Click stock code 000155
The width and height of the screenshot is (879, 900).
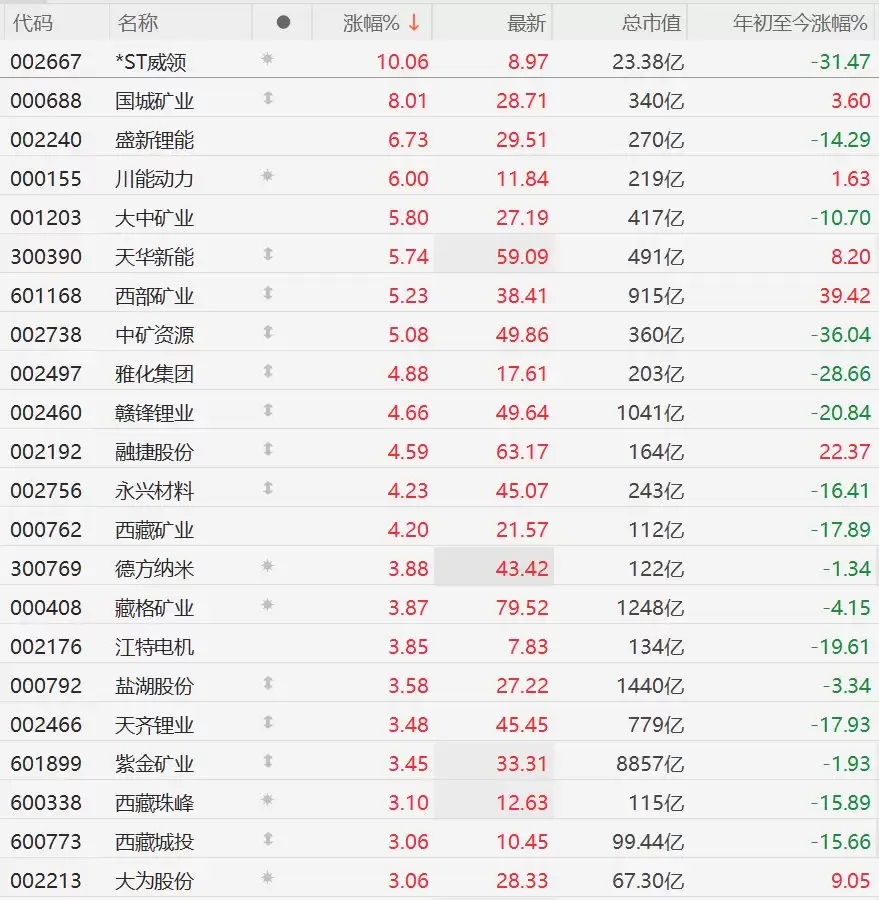[46, 179]
